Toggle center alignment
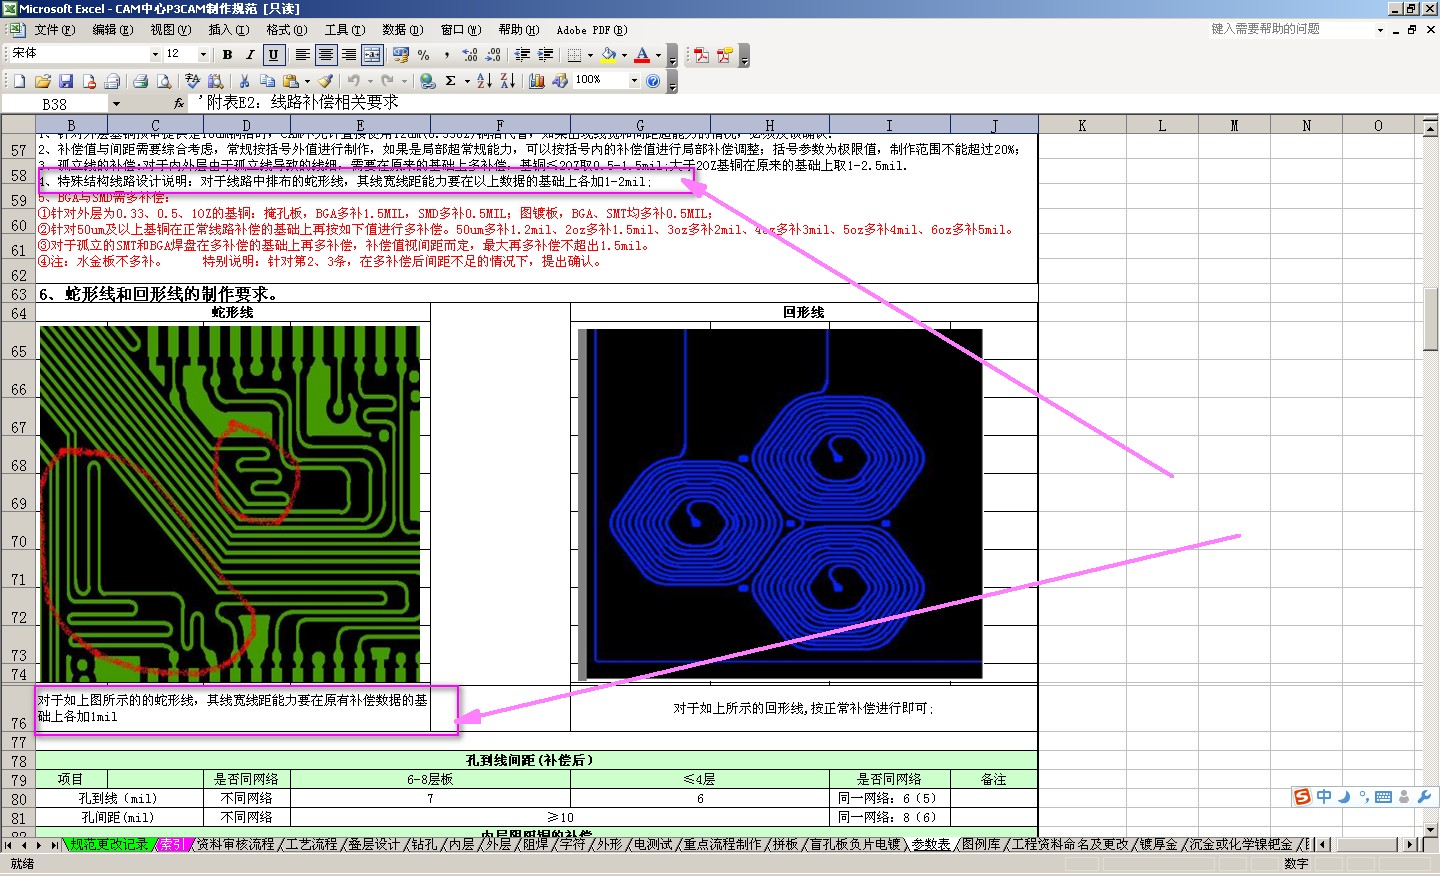This screenshot has height=876, width=1440. tap(325, 55)
